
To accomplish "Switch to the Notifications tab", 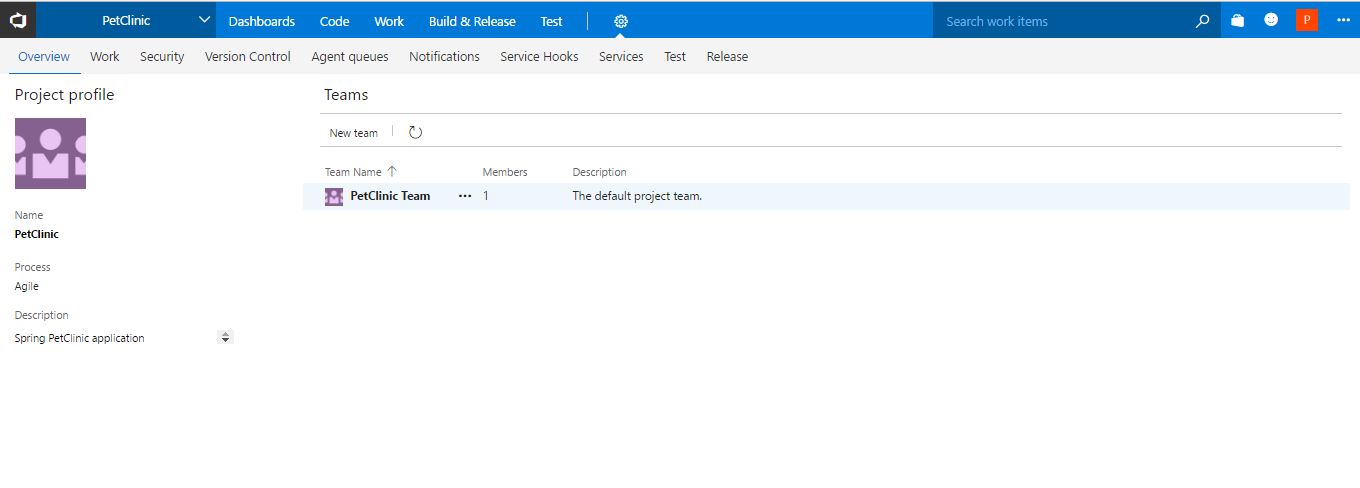I will tap(444, 56).
